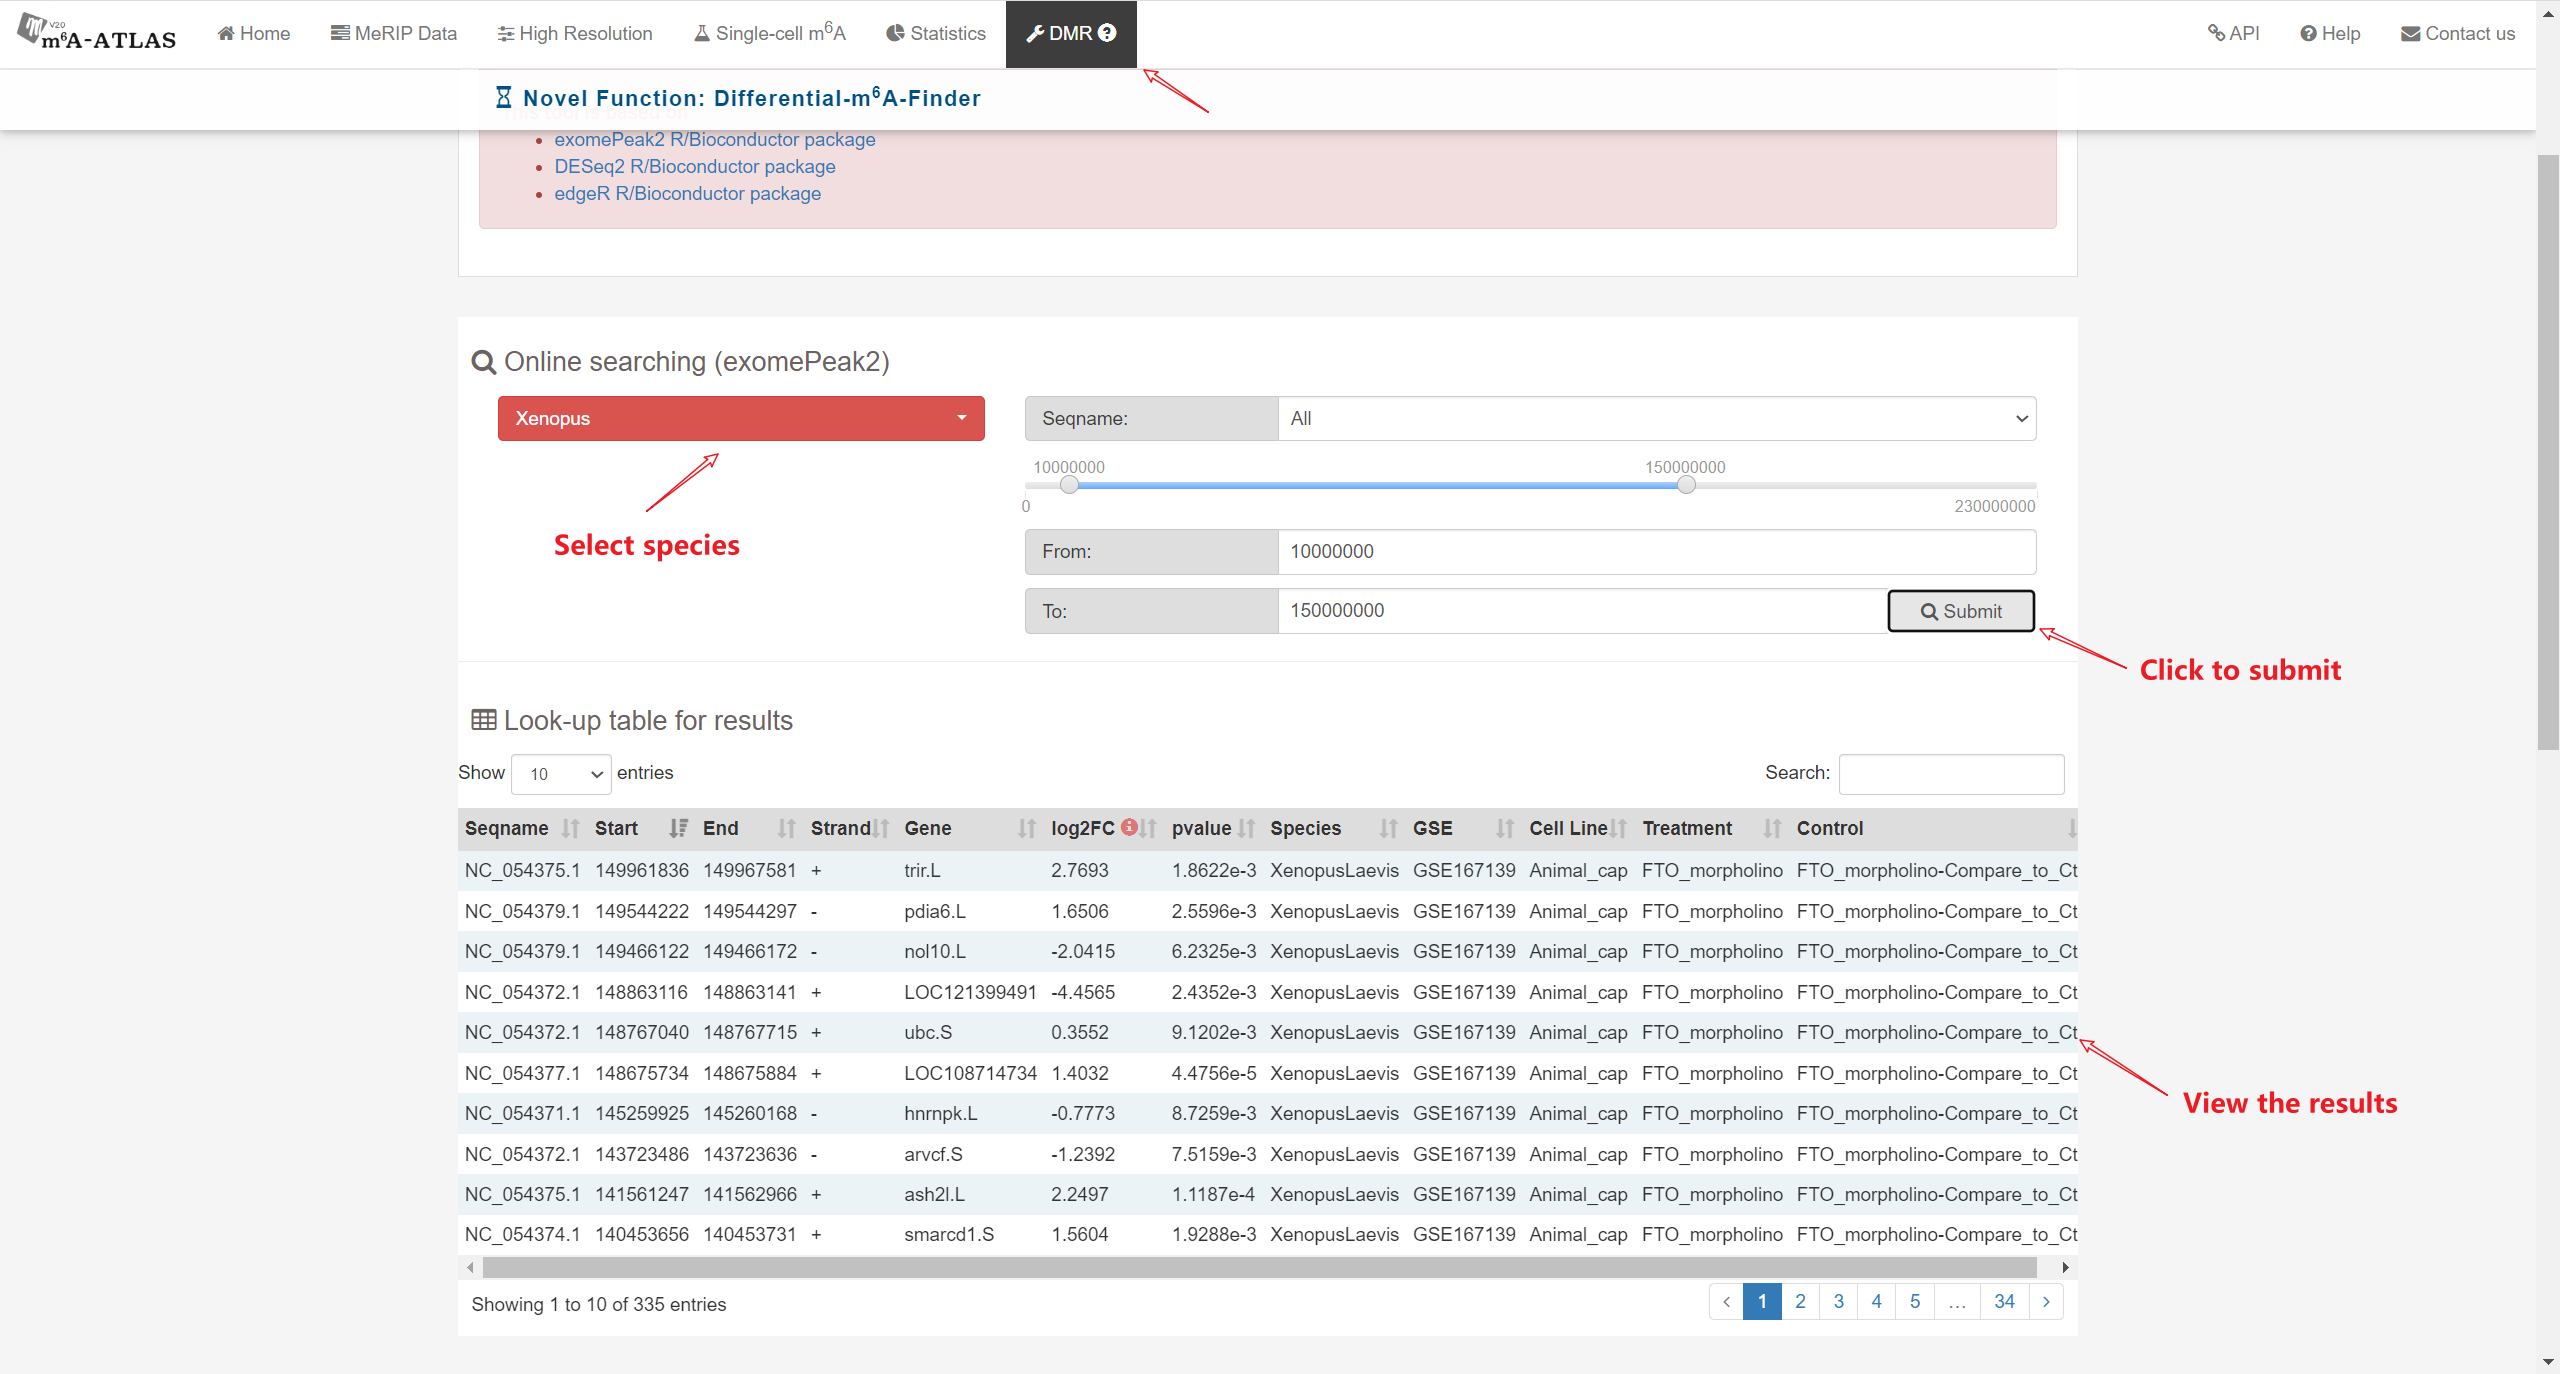This screenshot has width=2560, height=1374.
Task: Open exomePeak2 R/Bioconductor package link
Action: pos(715,139)
